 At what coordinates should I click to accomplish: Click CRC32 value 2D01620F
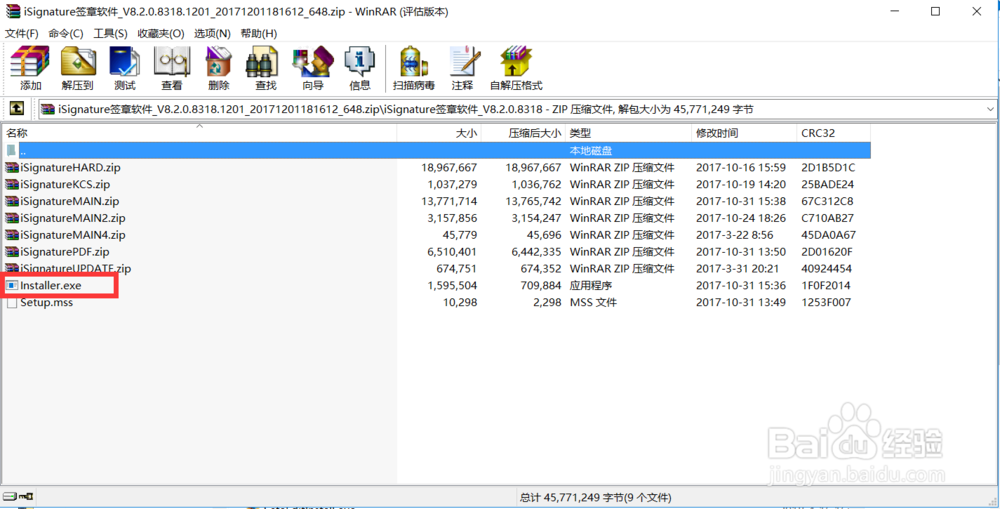click(827, 251)
